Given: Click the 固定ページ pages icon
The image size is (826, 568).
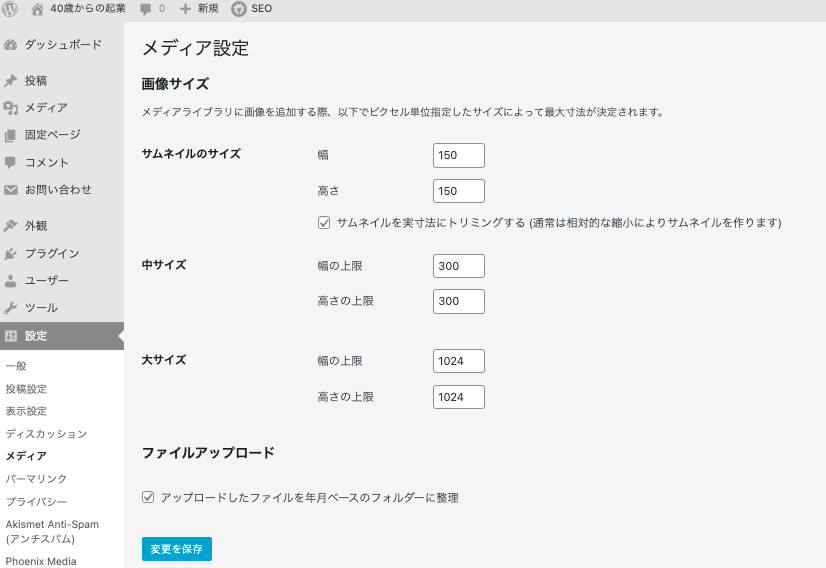Looking at the screenshot, I should pyautogui.click(x=11, y=135).
